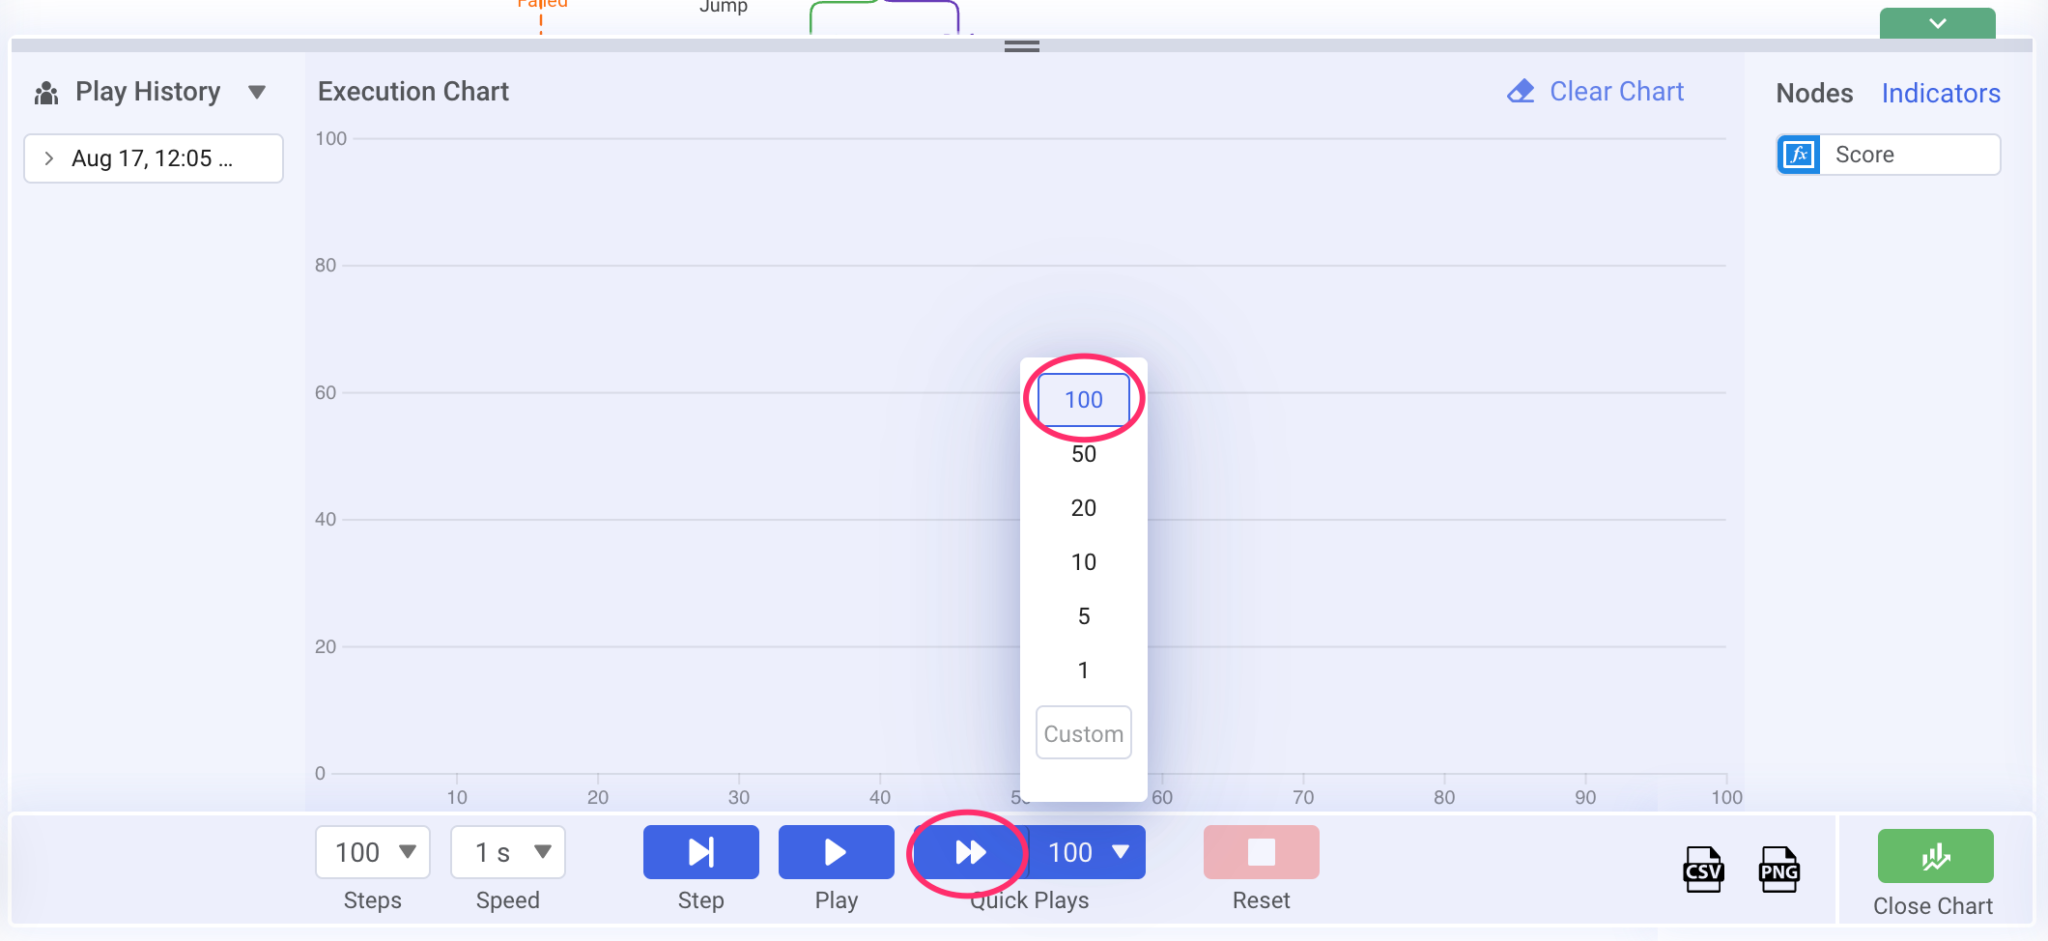Export the chart as a PNG image
The image size is (2048, 941).
(x=1779, y=869)
